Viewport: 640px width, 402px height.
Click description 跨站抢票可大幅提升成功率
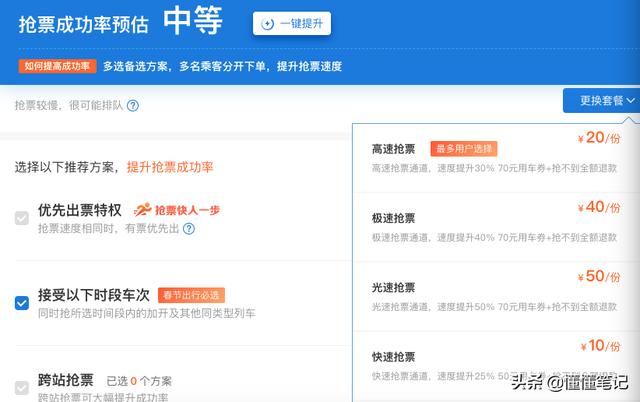click(103, 398)
